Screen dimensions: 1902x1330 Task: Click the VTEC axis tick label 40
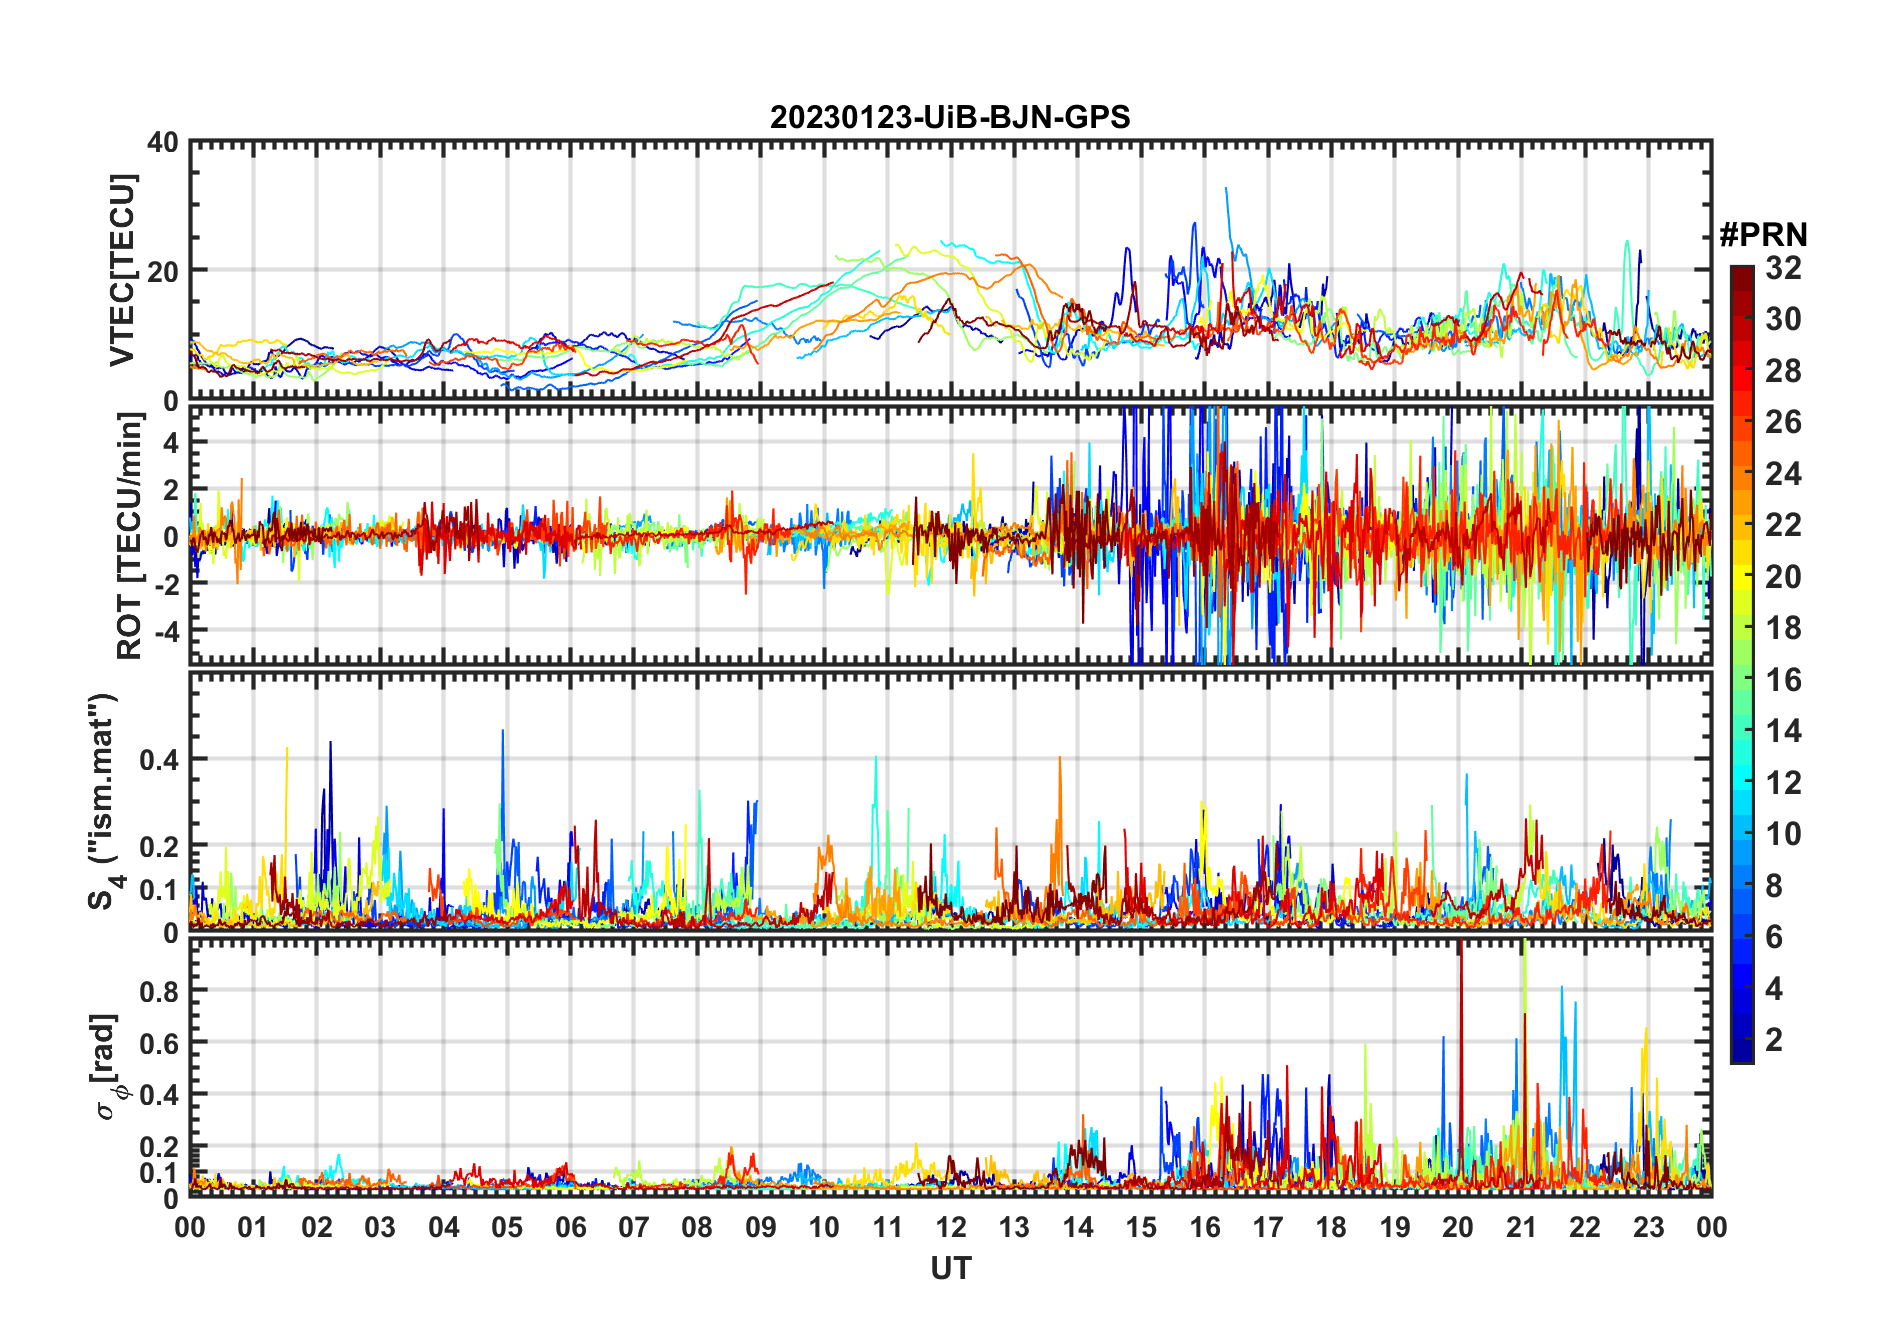(163, 143)
